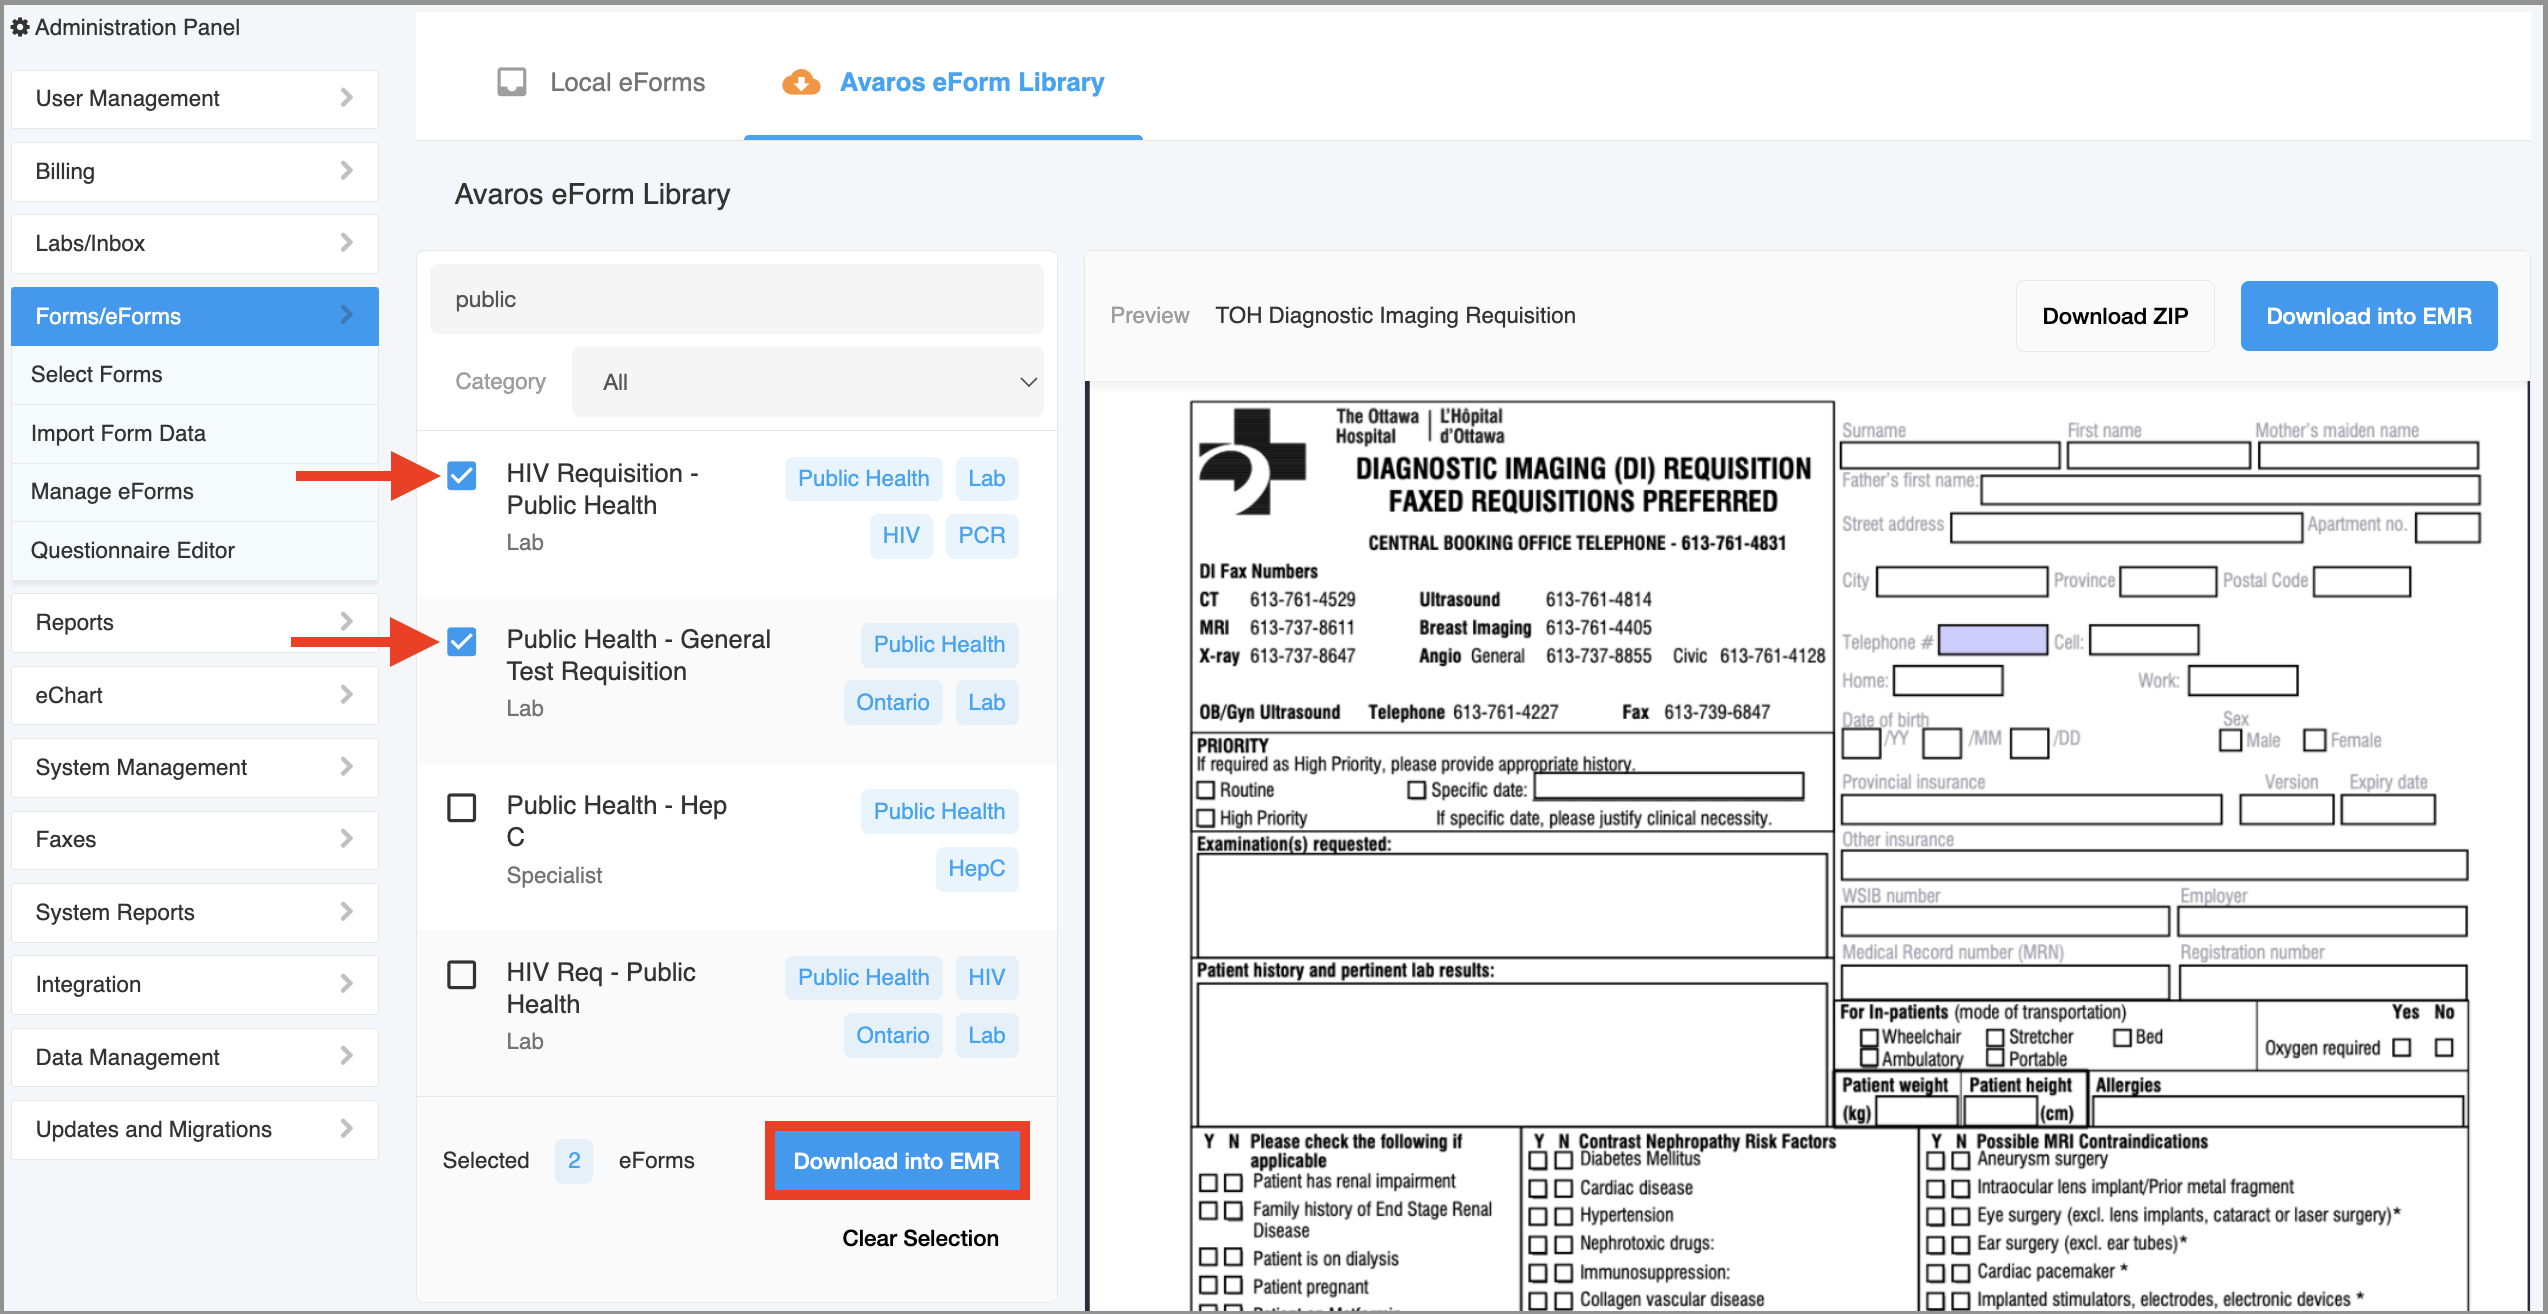2548x1314 pixels.
Task: Click the Lab tag on HIV Requisition
Action: [x=986, y=478]
